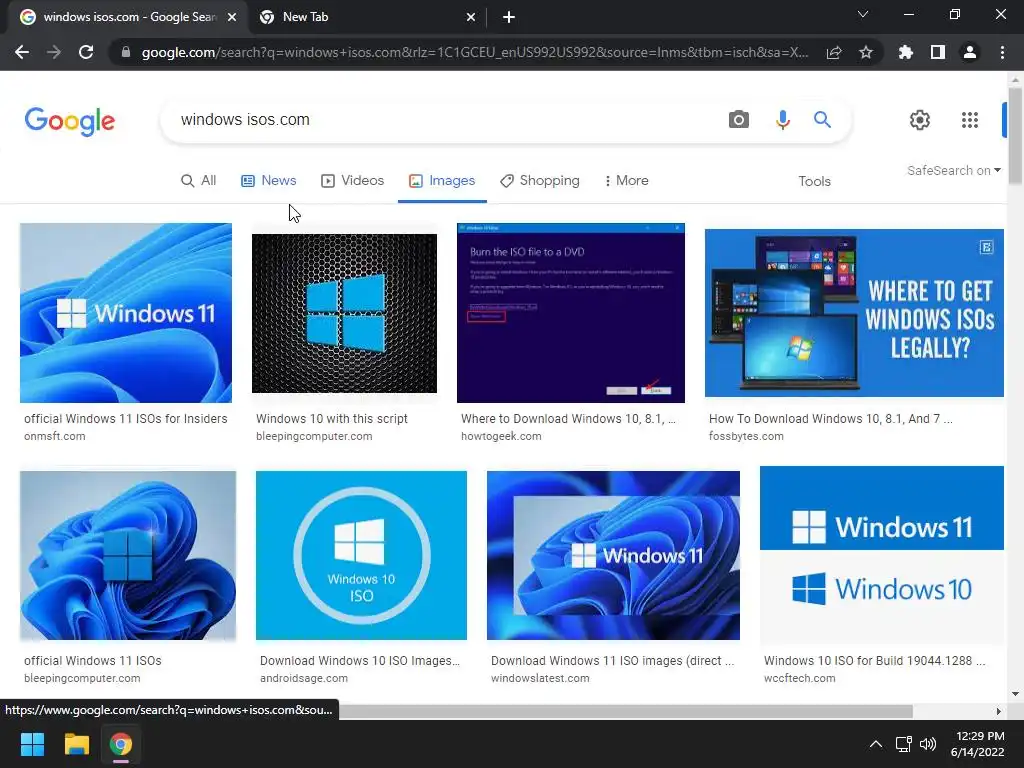Viewport: 1024px width, 768px height.
Task: Click the horizontal scrollbar thumb at bottom
Action: [624, 711]
